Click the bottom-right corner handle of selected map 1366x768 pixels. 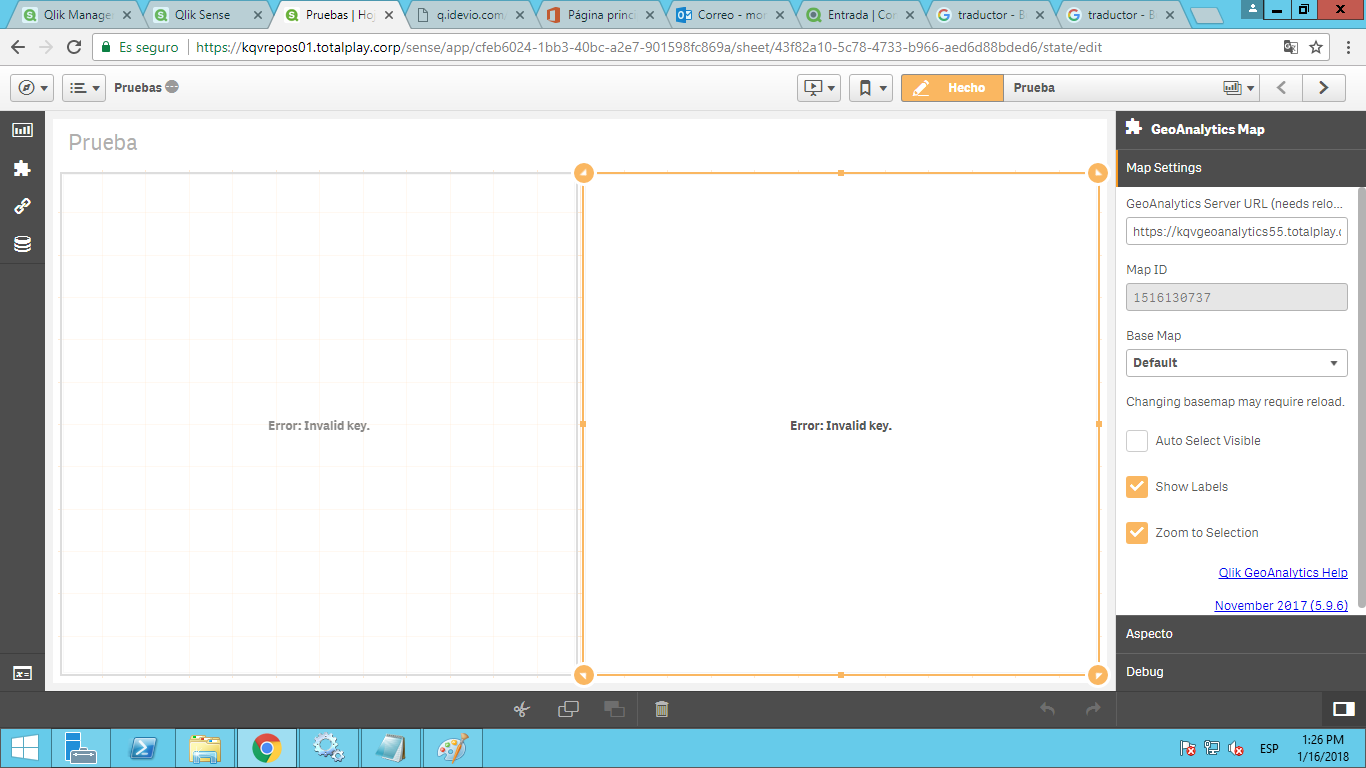[1098, 675]
